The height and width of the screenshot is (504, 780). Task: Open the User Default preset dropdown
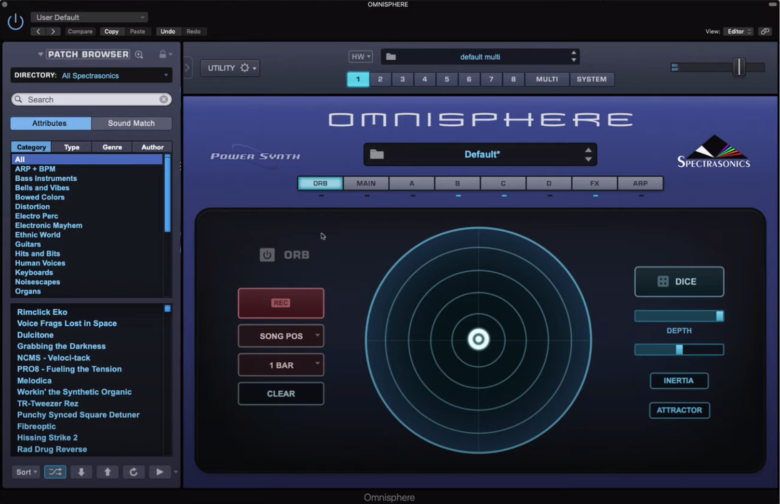pos(90,17)
